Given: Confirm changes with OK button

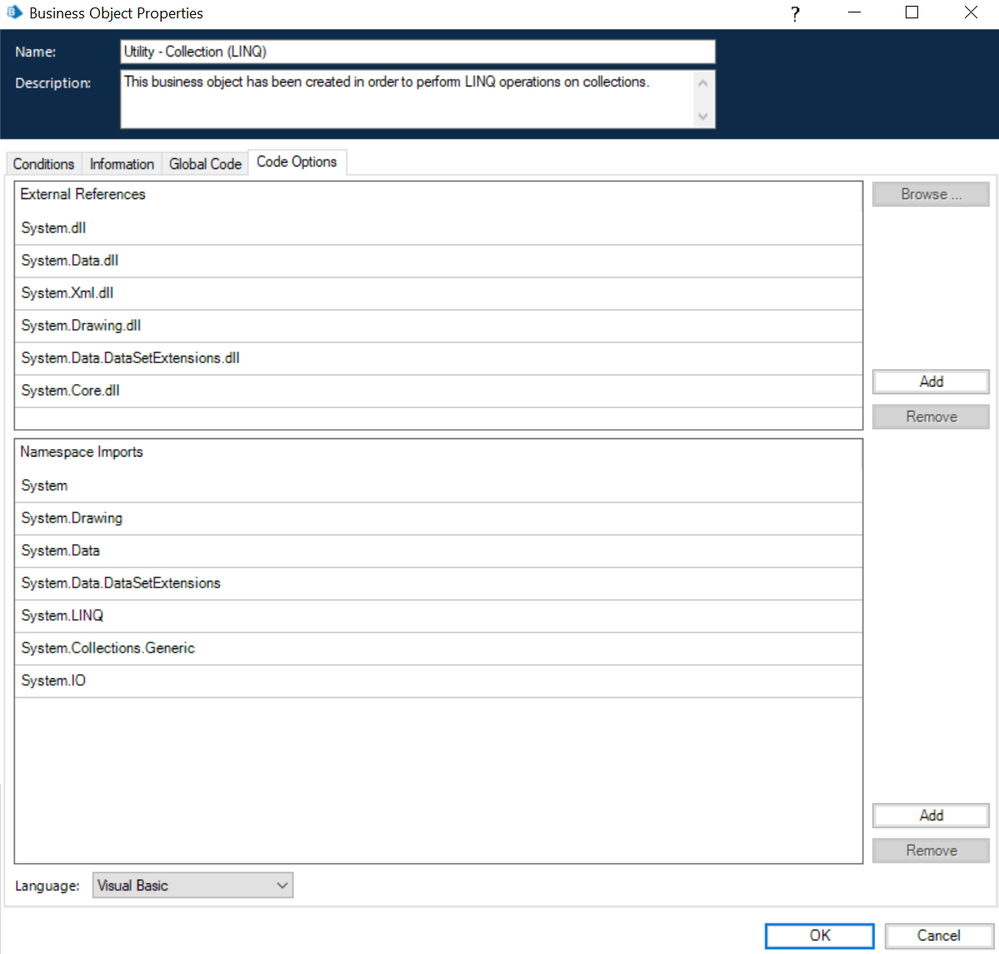Looking at the screenshot, I should click(x=819, y=936).
